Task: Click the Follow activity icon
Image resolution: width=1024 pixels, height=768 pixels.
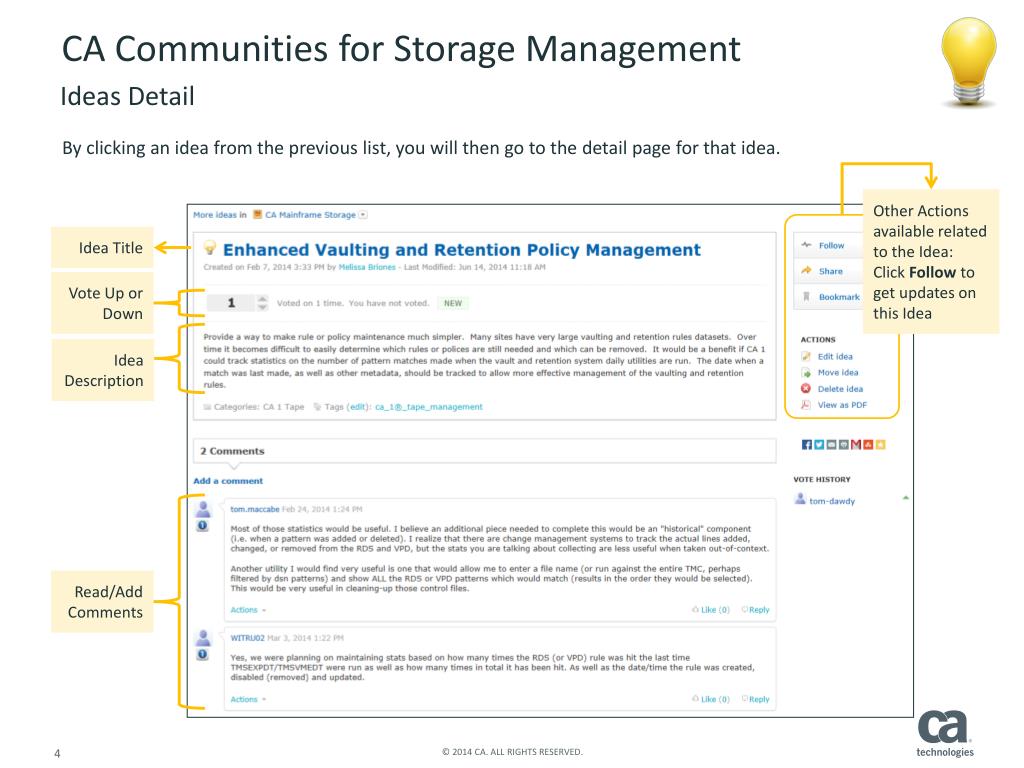Action: (807, 245)
